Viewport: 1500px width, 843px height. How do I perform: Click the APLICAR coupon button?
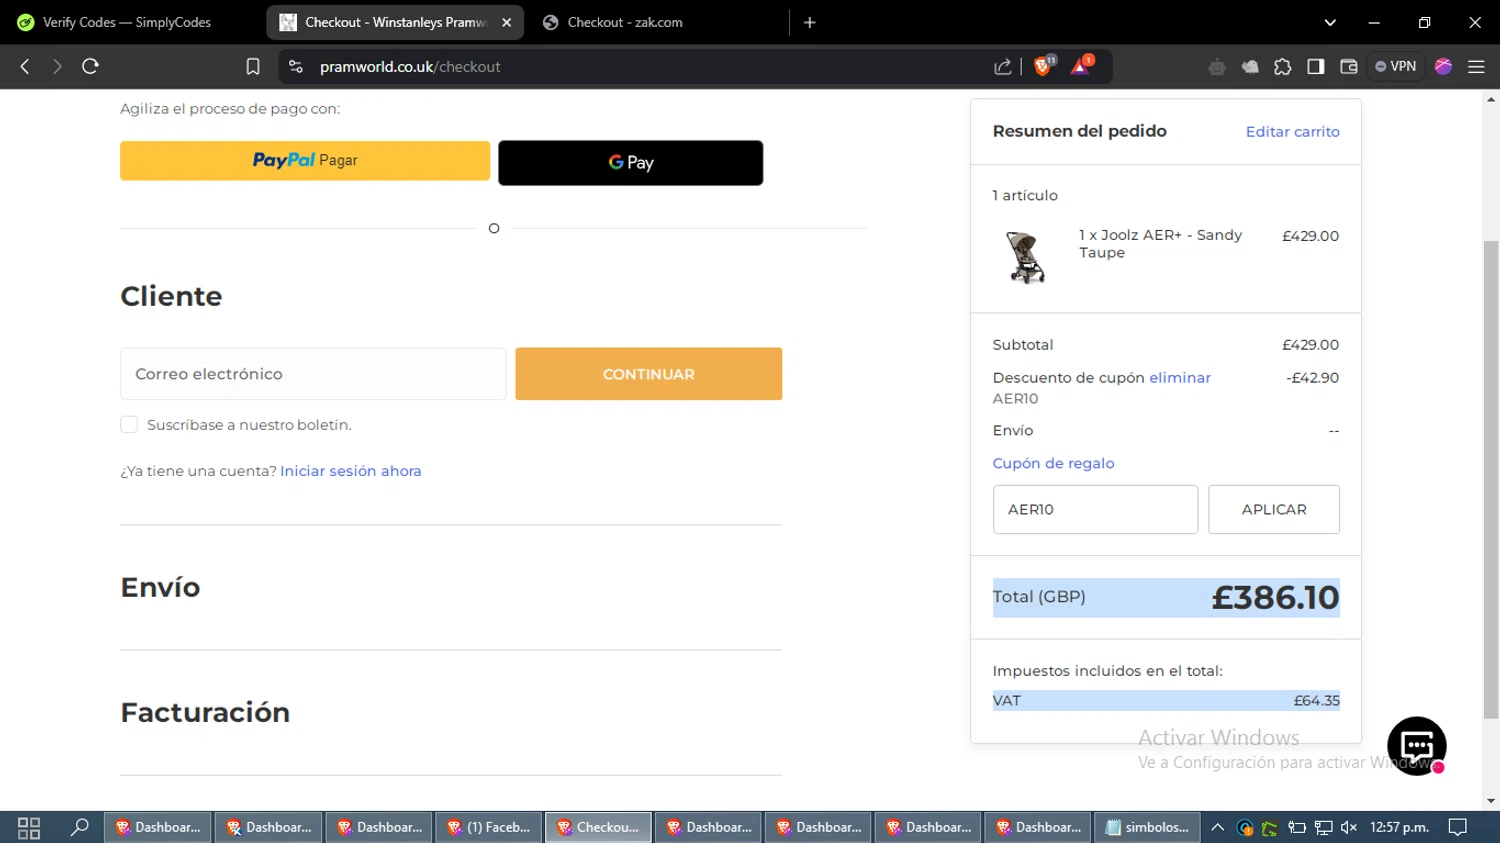[1274, 510]
